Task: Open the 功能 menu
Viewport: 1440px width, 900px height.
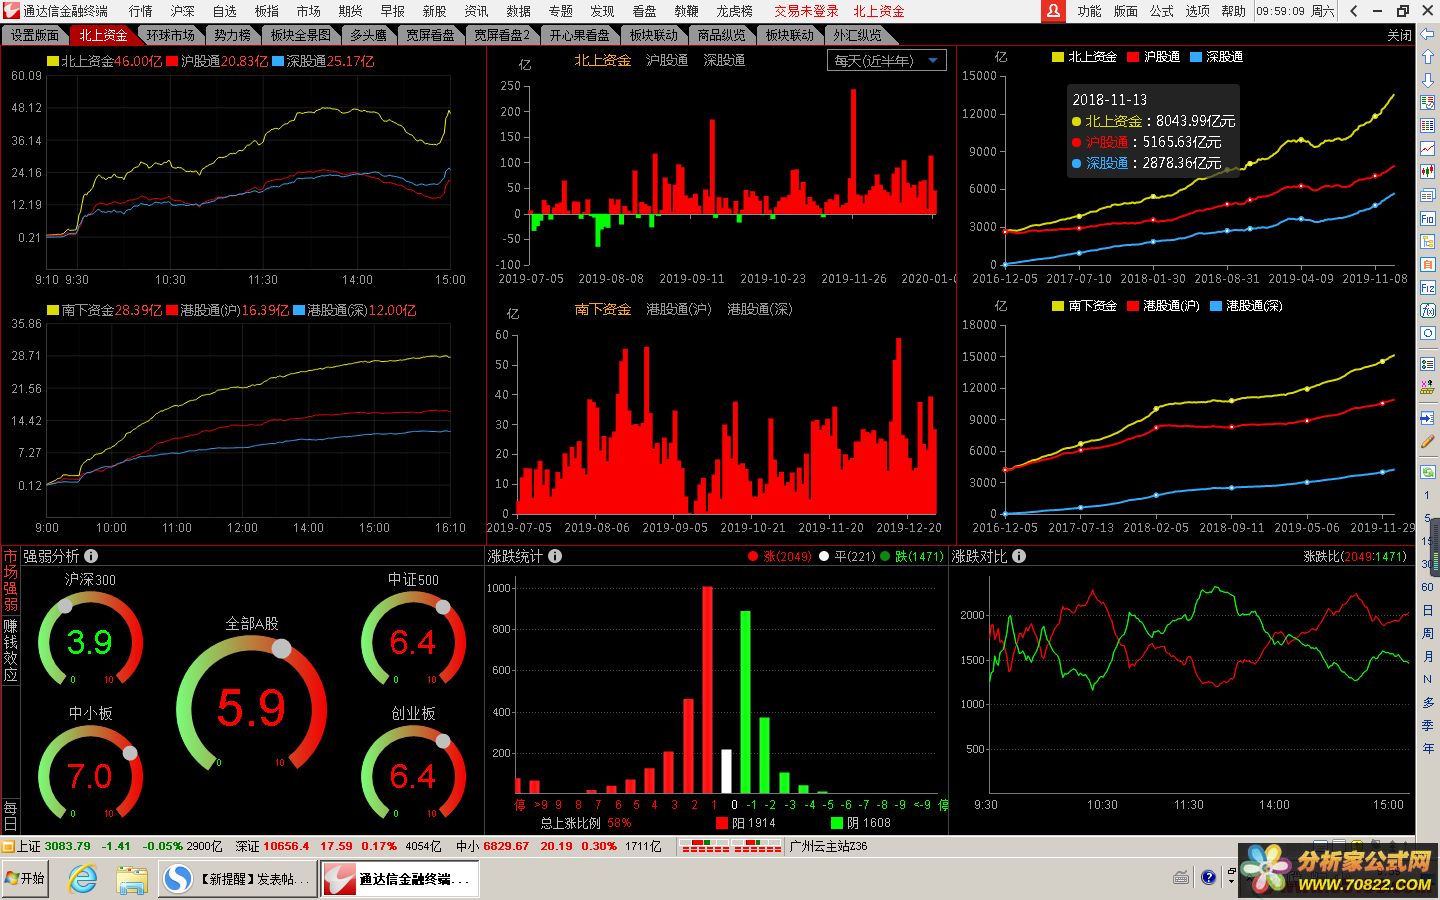Action: tap(1090, 11)
